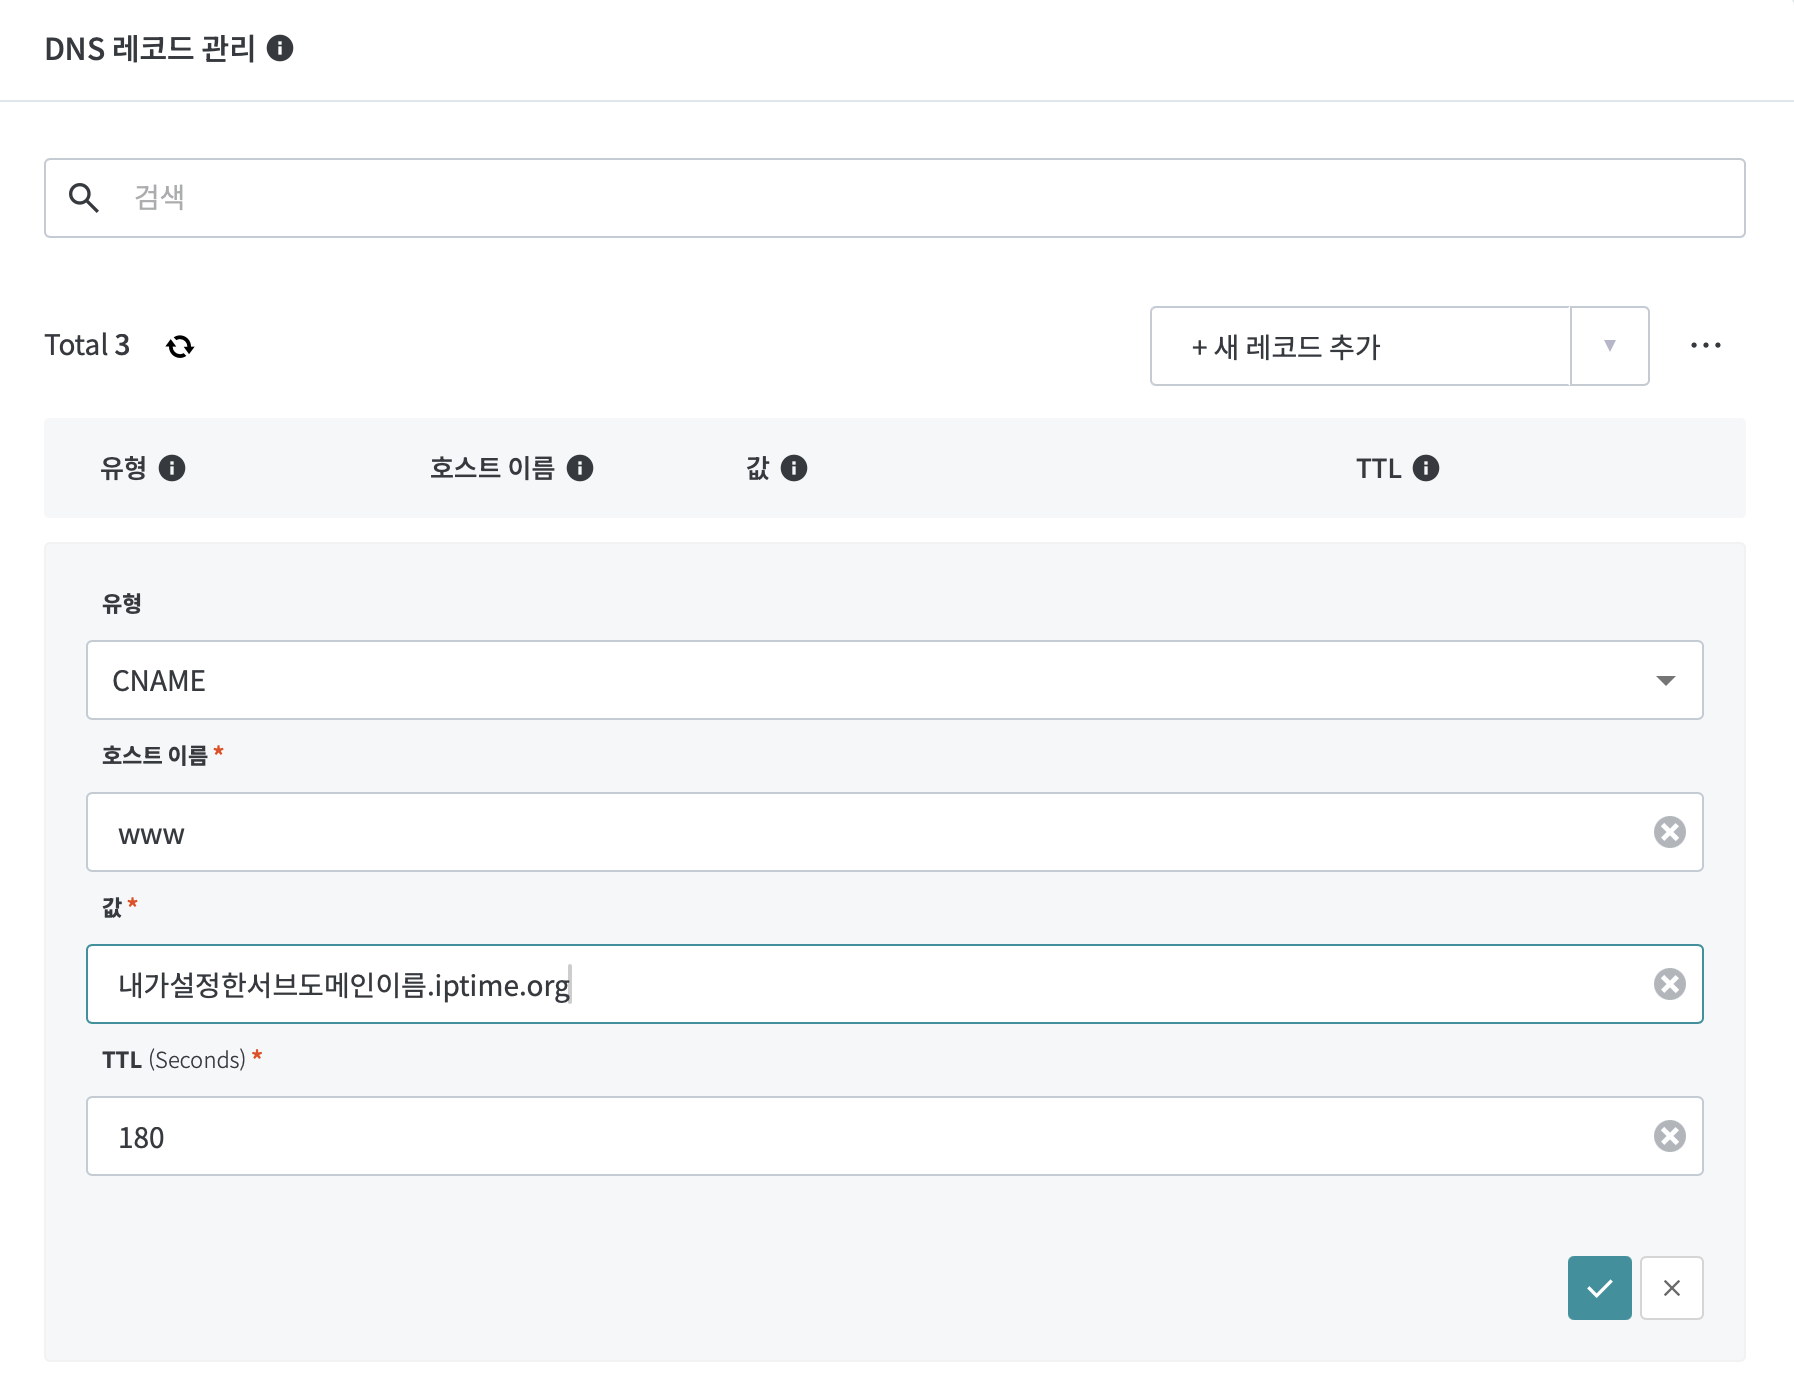Open the three-dot more options menu
The image size is (1794, 1376).
pos(1705,346)
